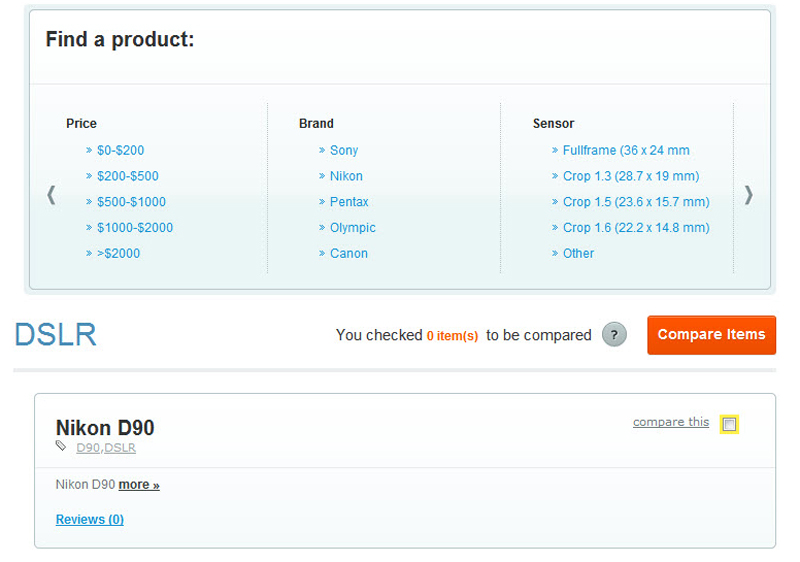Check the 'compare this' checkbox for Nikon D90
Screen dimensions: 800x562
point(730,424)
